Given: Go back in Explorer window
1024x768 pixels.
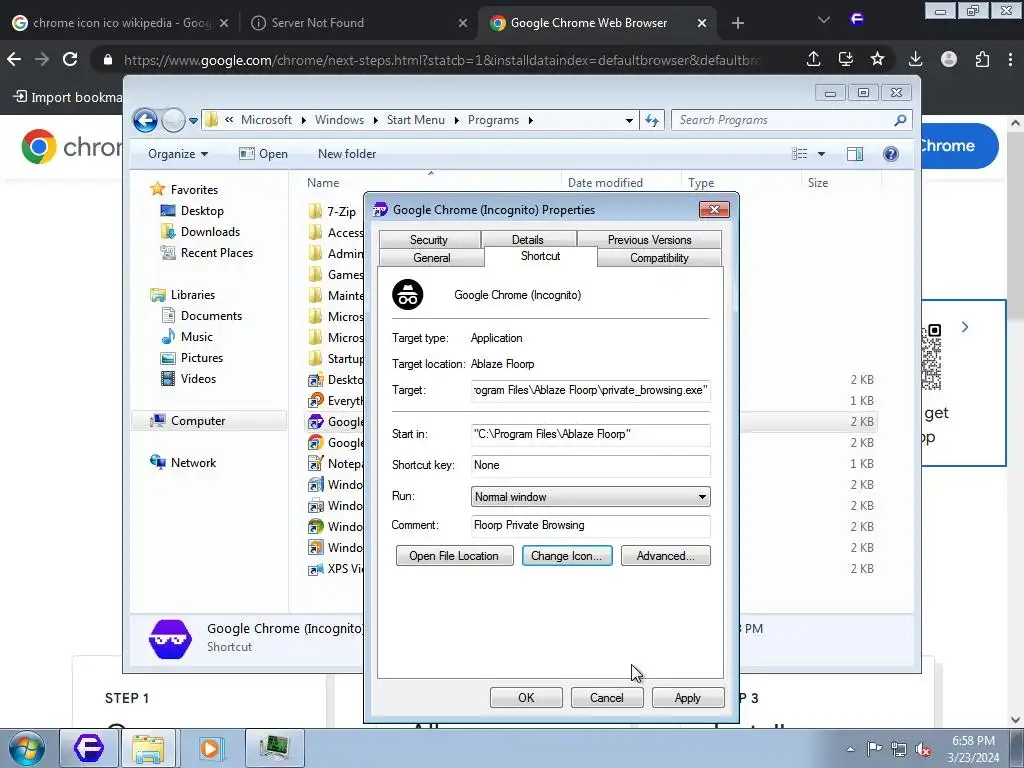Looking at the screenshot, I should [145, 120].
